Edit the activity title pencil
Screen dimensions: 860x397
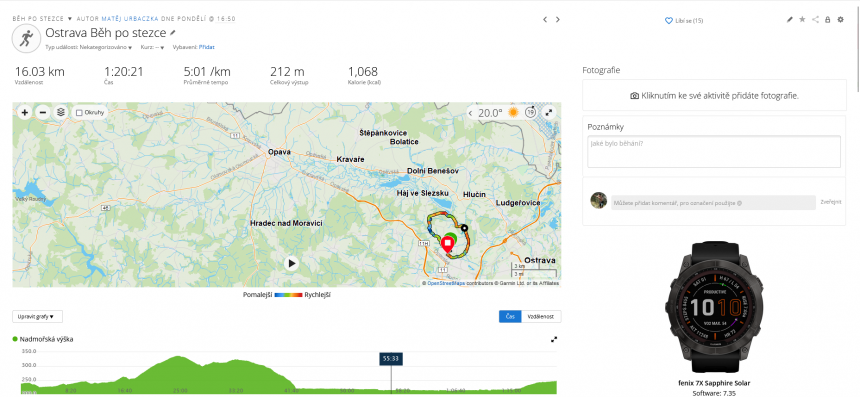pos(173,33)
